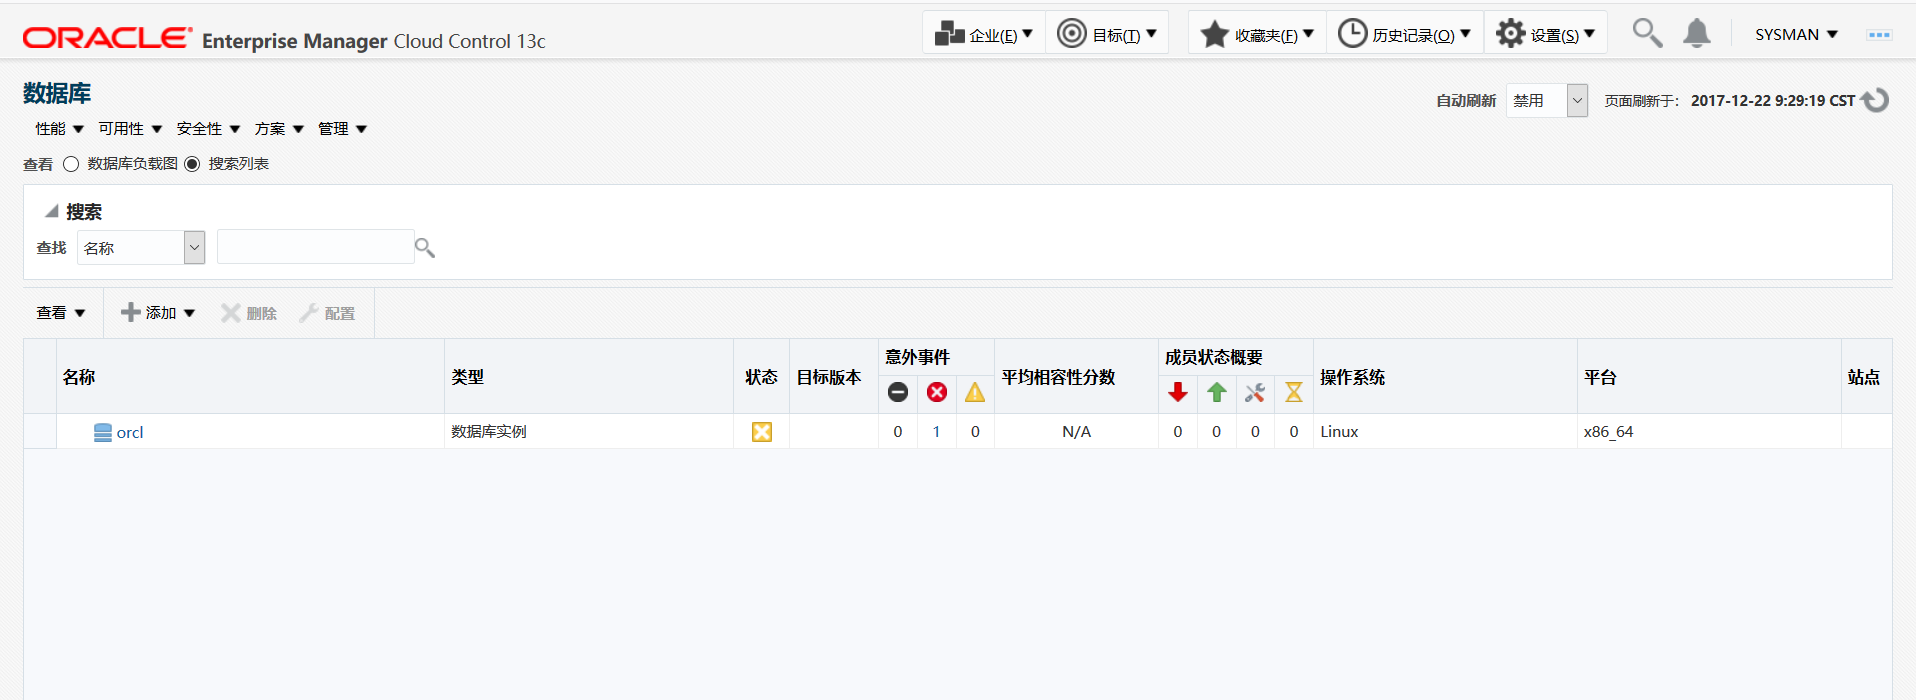Image resolution: width=1916 pixels, height=700 pixels.
Task: Open the 安全性 menu
Action: [208, 129]
